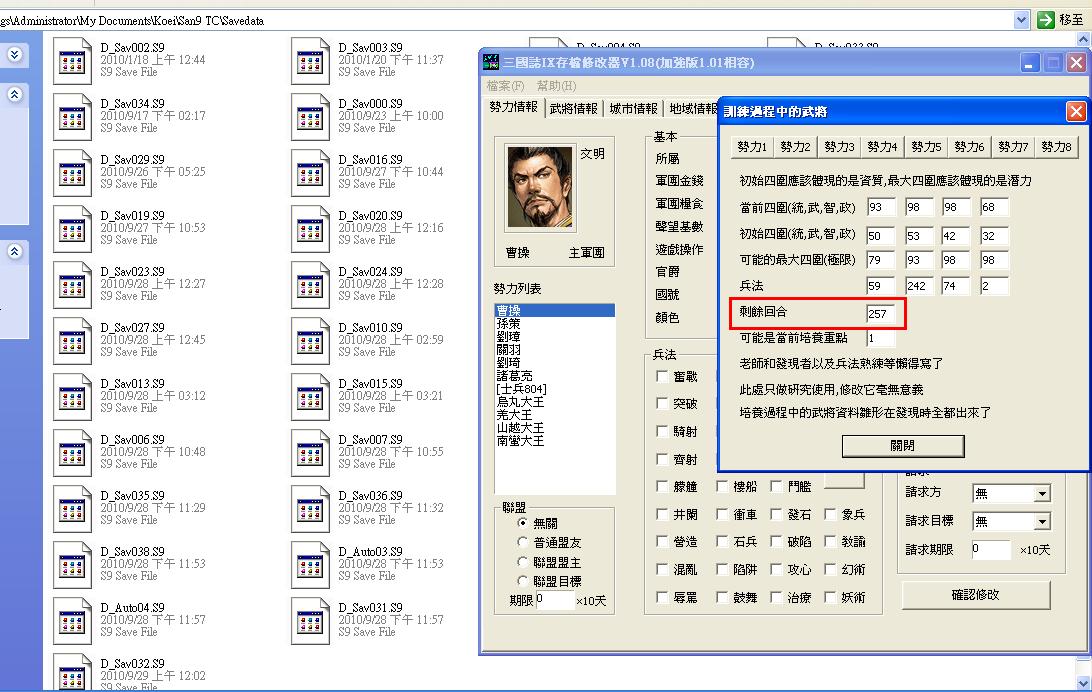Open the address bar path dropdown arrow

(x=1021, y=20)
